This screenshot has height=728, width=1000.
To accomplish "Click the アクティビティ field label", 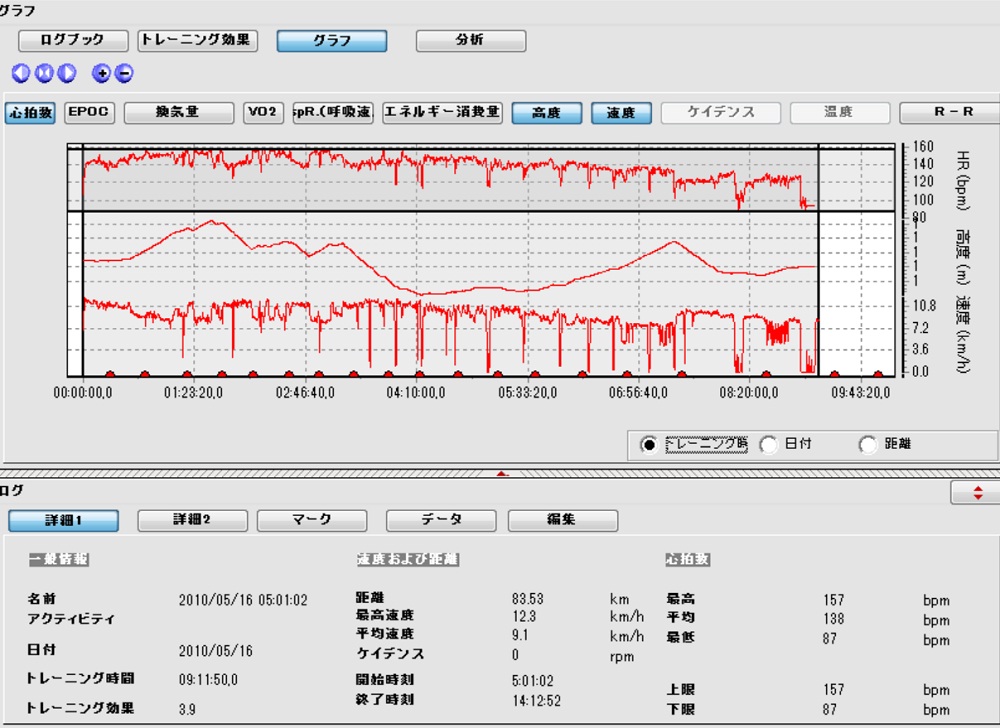I will [71, 619].
